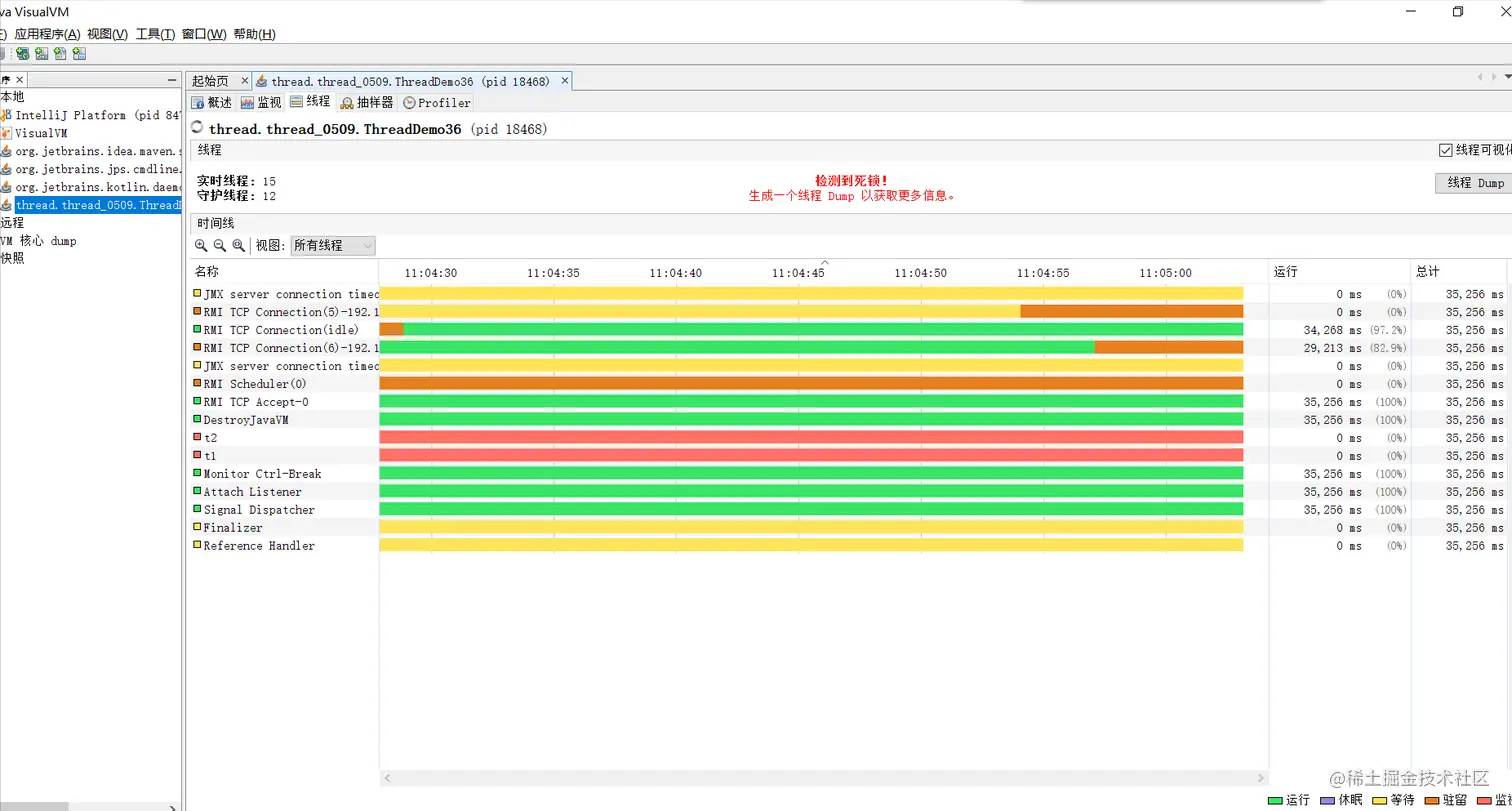This screenshot has width=1512, height=811.
Task: Click the state icon of thread t1
Action: point(197,456)
